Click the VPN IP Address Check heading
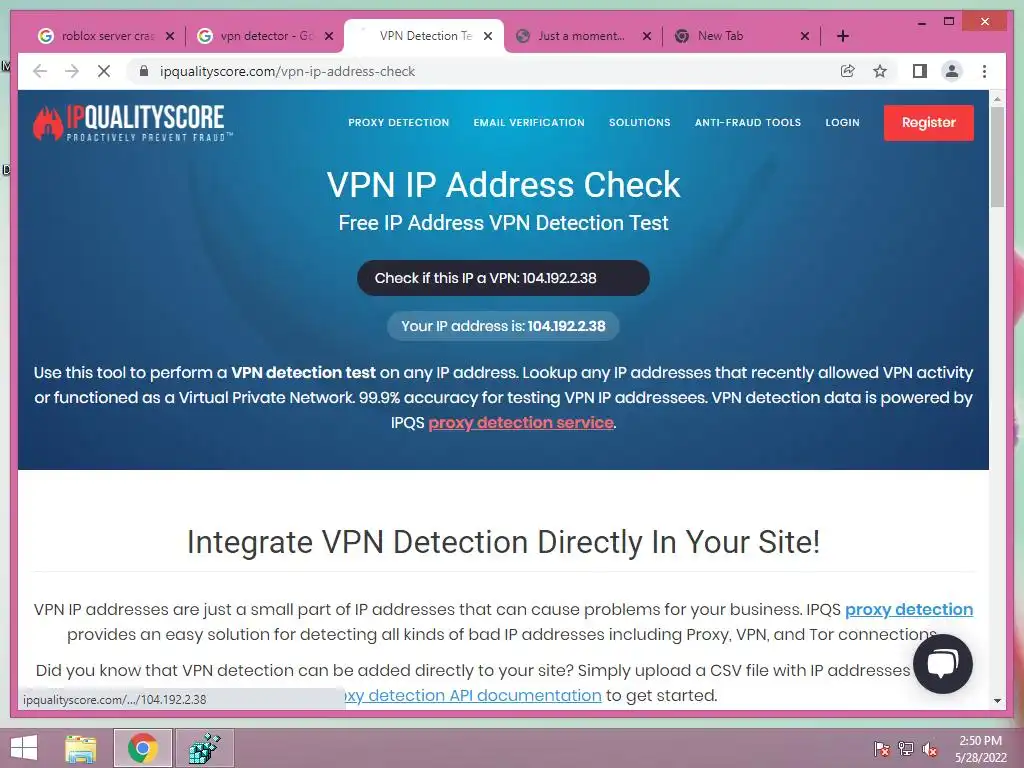 [x=504, y=185]
